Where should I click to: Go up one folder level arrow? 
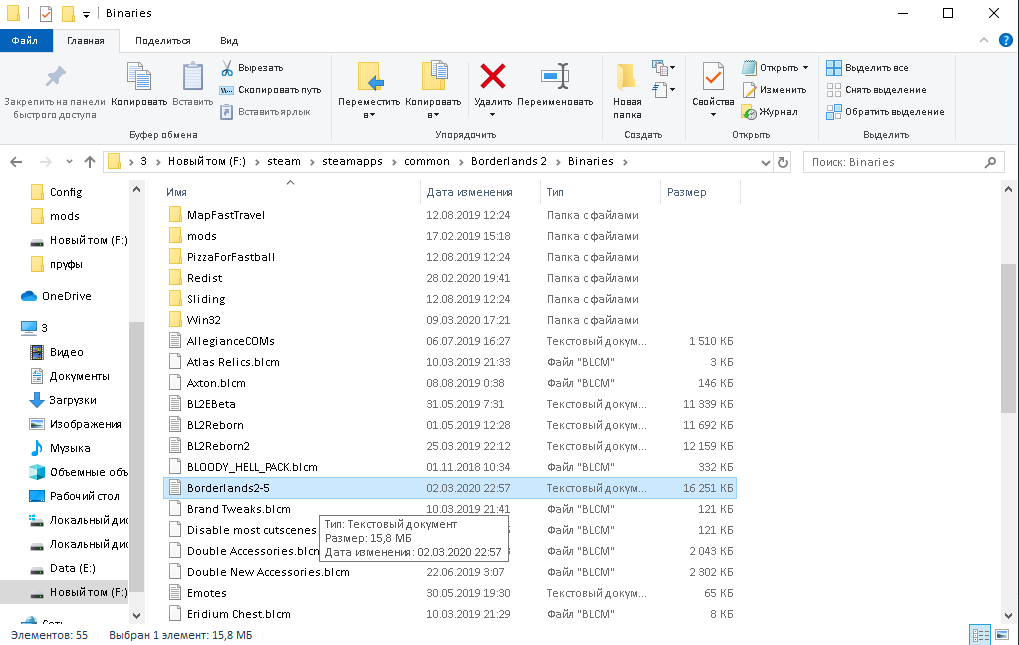(90, 162)
